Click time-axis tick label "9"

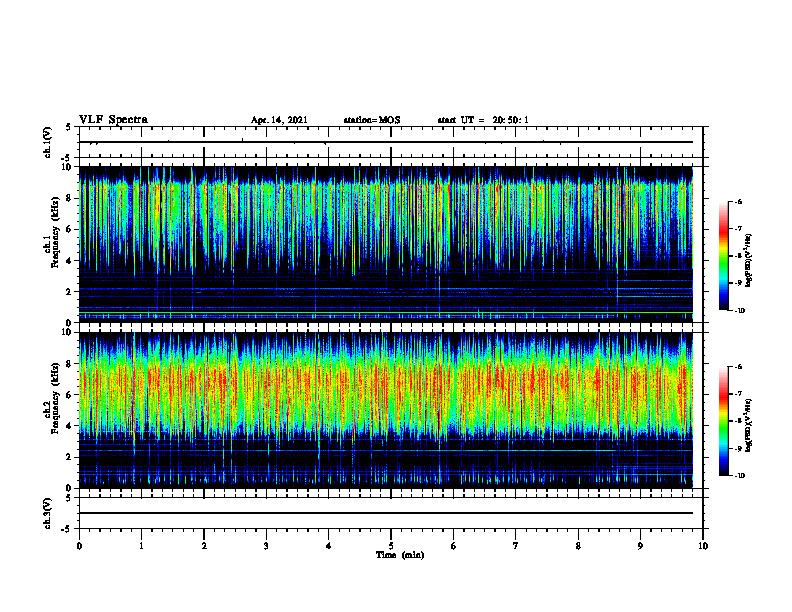click(640, 546)
